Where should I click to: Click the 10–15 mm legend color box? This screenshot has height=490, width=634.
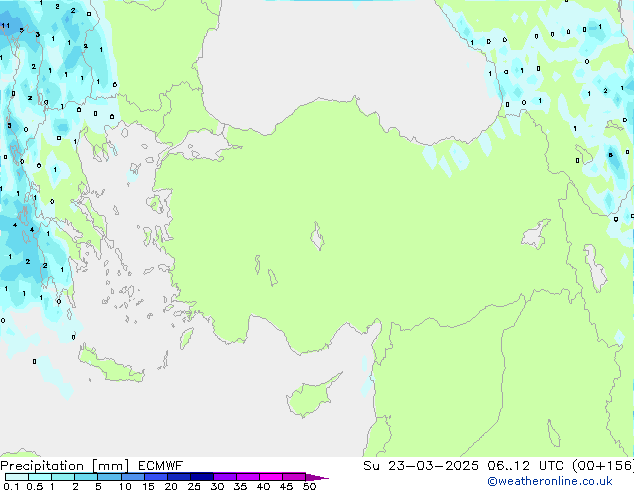click(x=133, y=477)
